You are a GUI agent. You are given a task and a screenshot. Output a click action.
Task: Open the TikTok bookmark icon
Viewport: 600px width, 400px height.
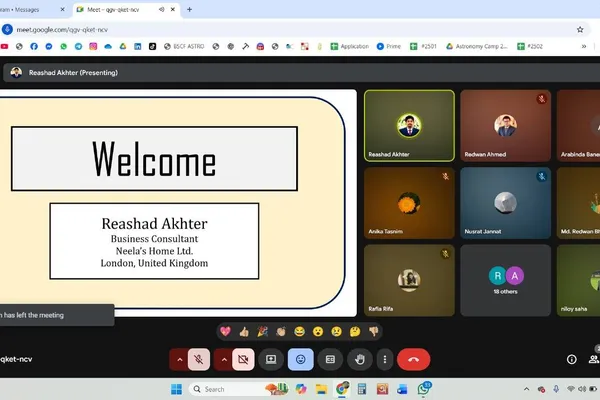152,46
